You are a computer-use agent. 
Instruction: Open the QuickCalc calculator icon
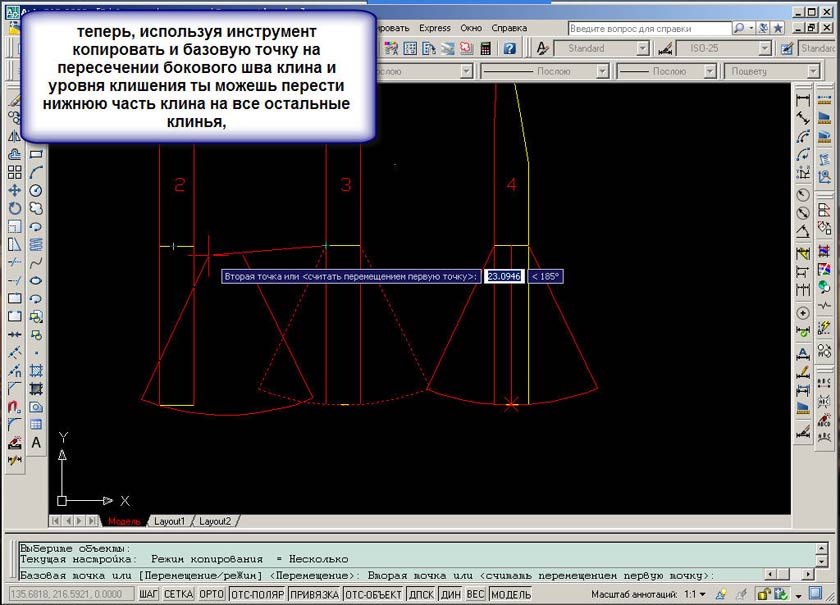486,48
